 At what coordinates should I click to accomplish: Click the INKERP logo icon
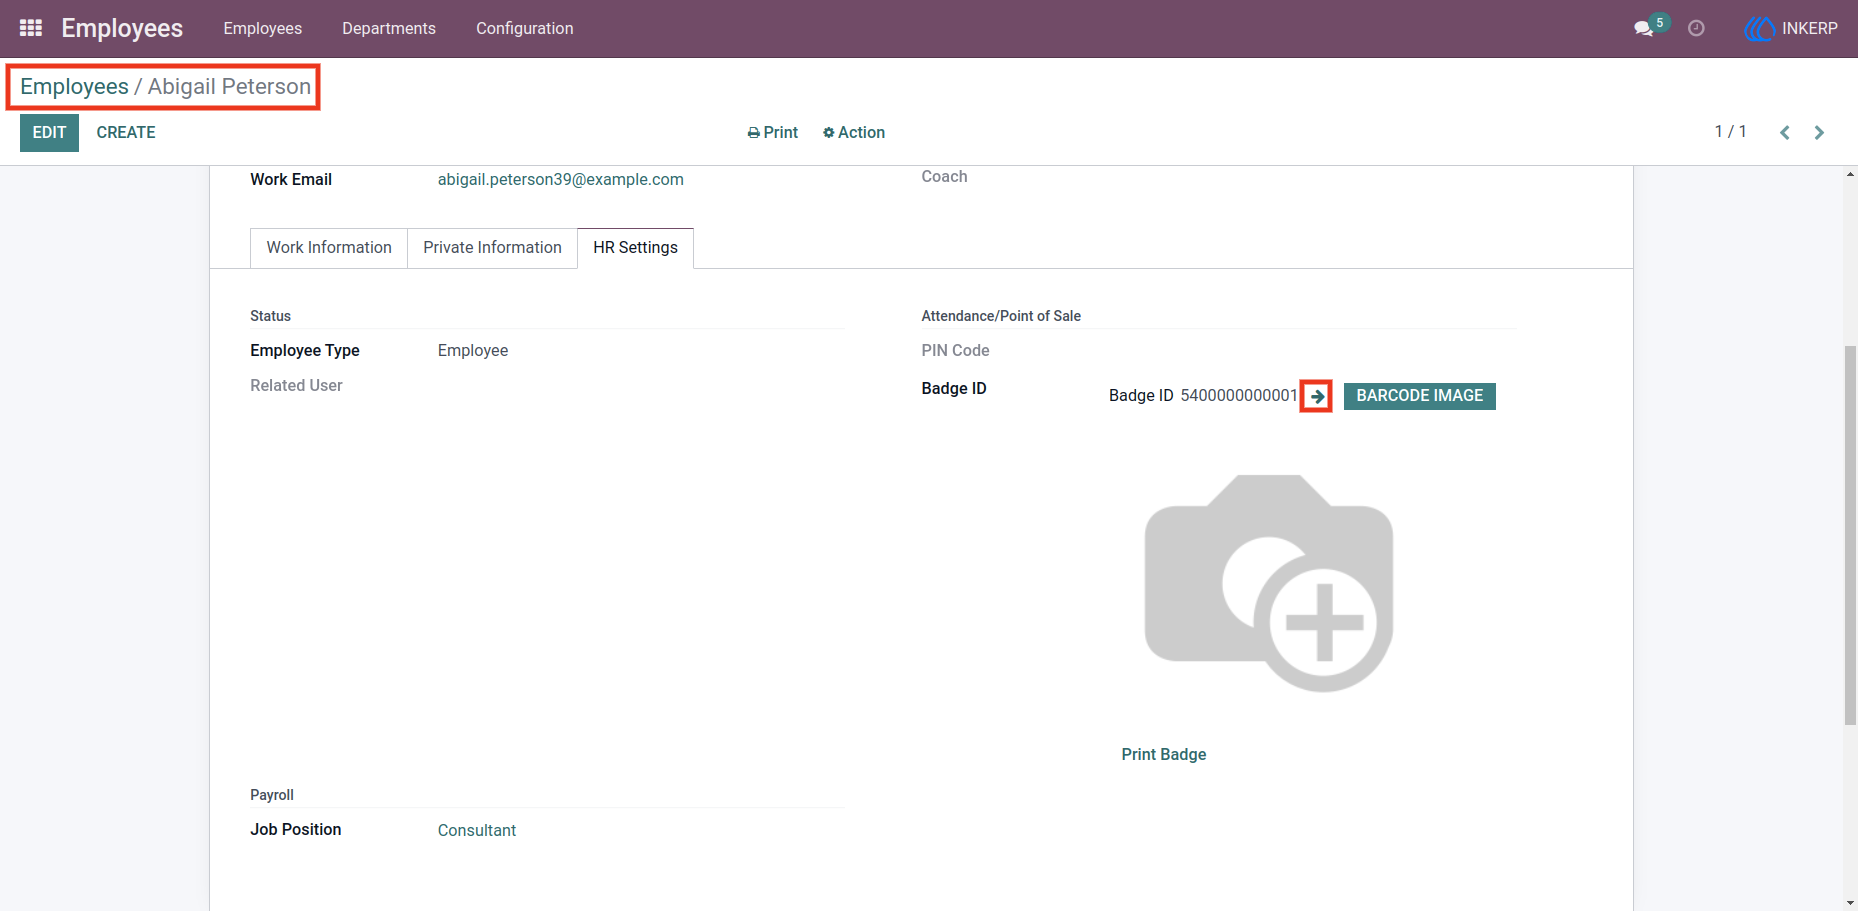pos(1759,29)
